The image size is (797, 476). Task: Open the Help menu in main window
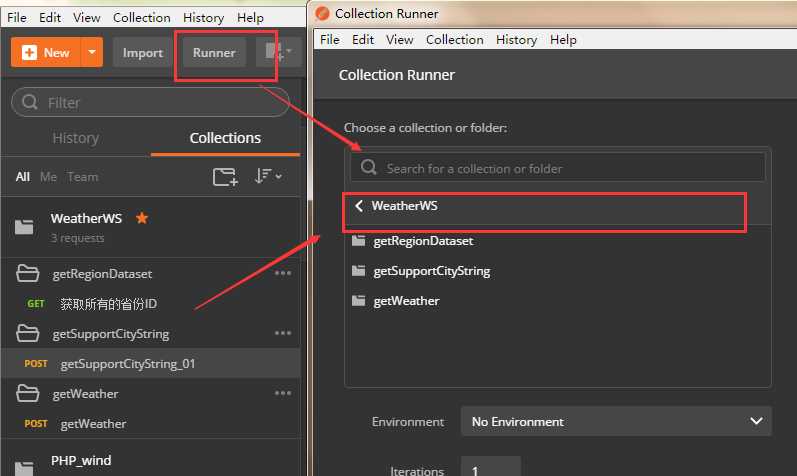(250, 18)
